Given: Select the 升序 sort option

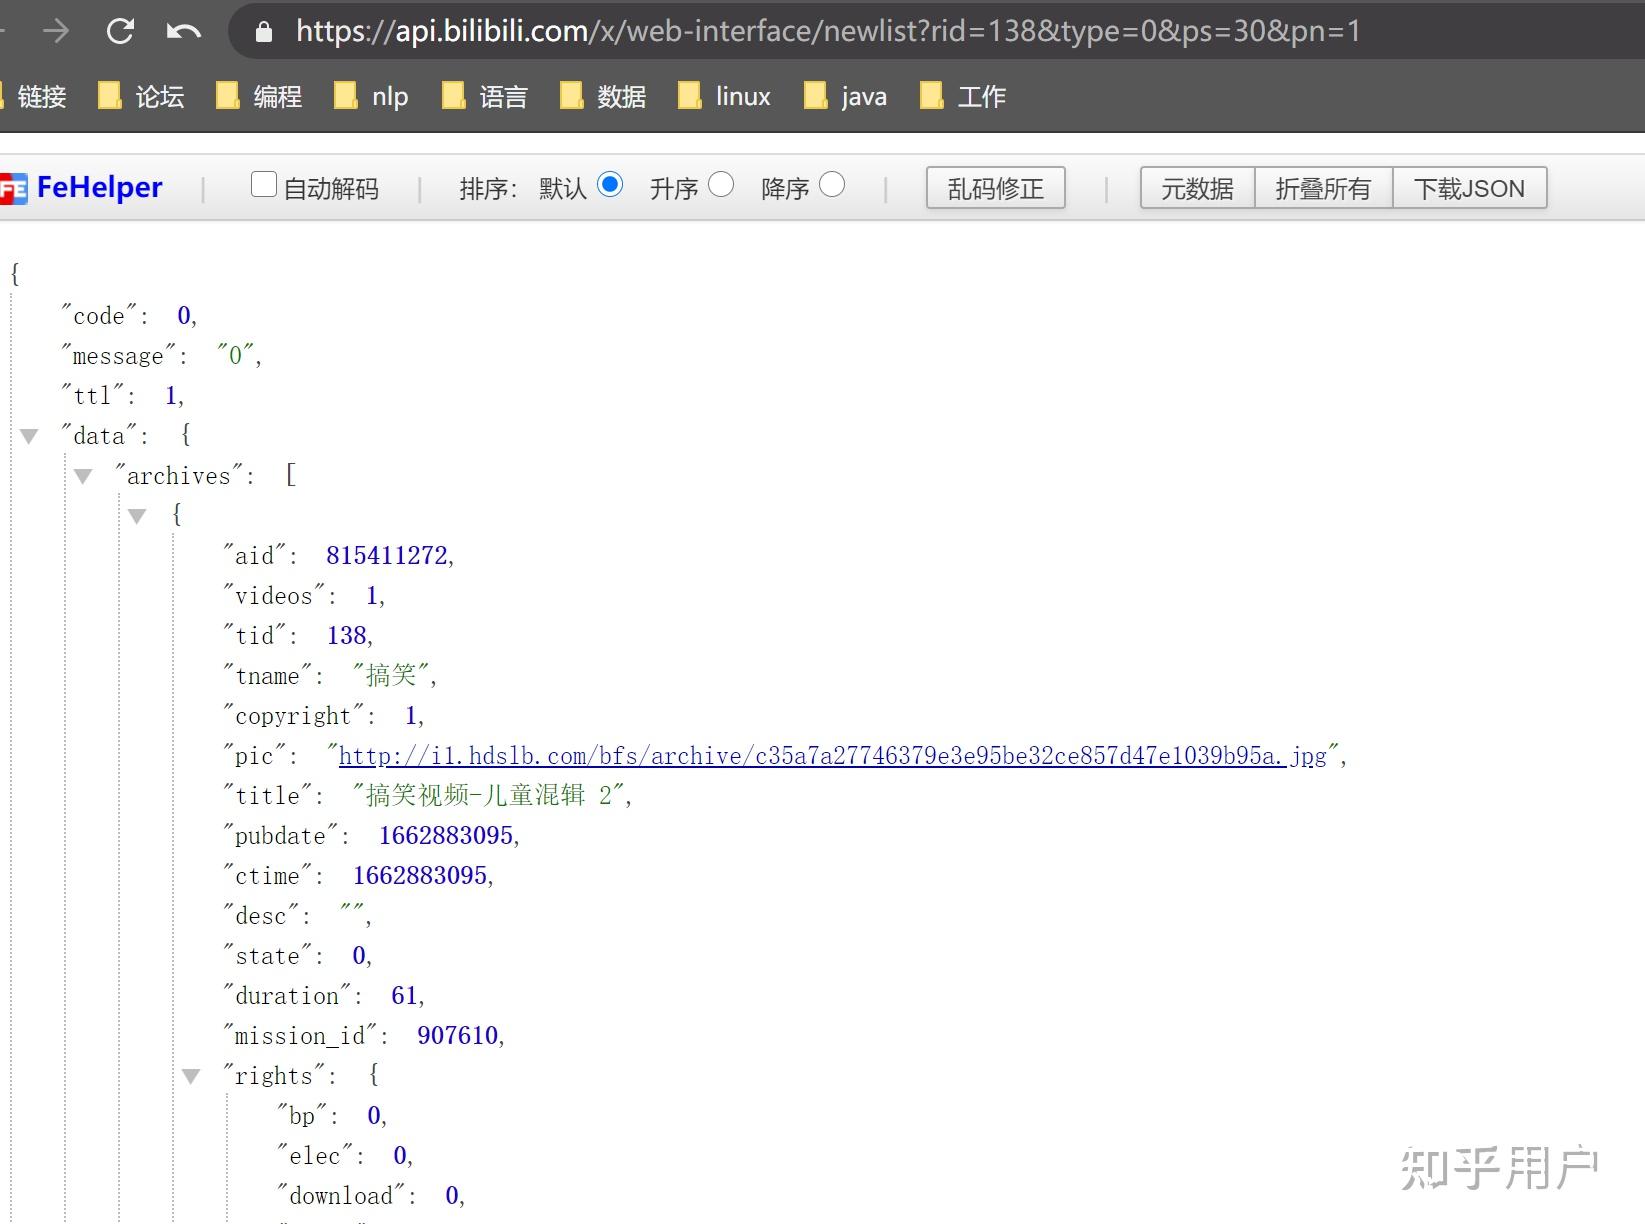Looking at the screenshot, I should pos(722,186).
